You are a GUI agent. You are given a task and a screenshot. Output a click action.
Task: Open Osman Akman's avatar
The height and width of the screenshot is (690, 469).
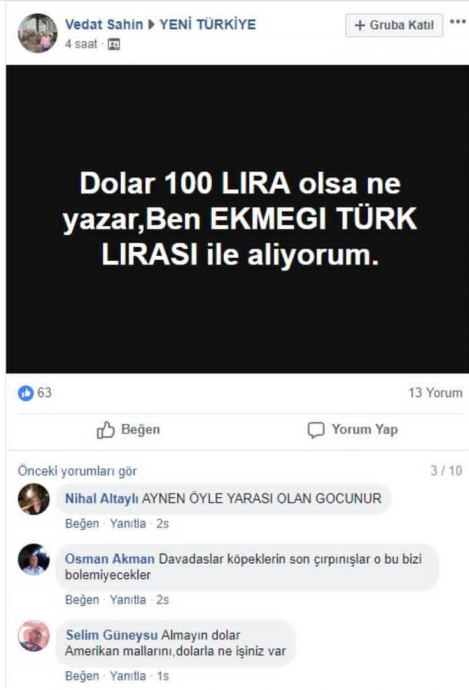pyautogui.click(x=33, y=559)
